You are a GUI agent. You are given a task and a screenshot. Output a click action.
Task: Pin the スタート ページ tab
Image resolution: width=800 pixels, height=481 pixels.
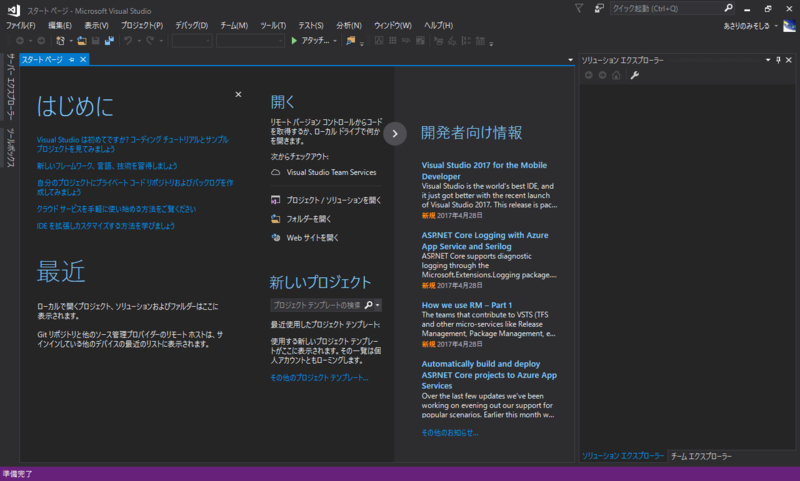[71, 60]
